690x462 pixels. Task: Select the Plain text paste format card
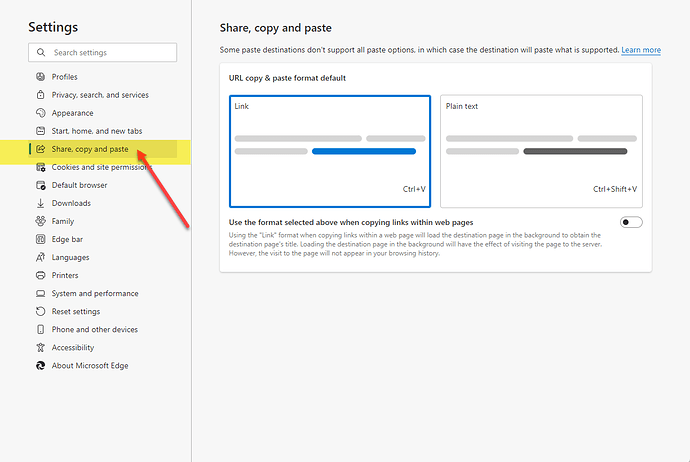(541, 151)
